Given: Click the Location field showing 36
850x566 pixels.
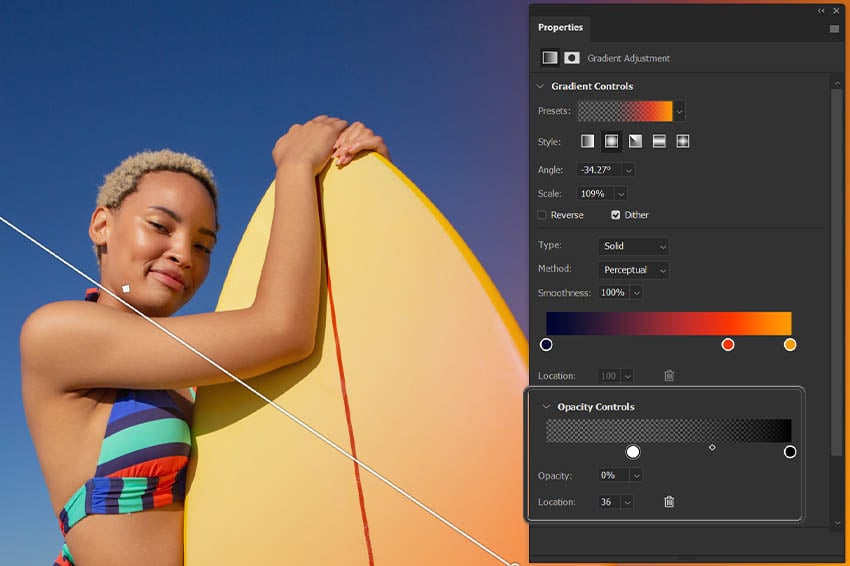Looking at the screenshot, I should point(609,502).
